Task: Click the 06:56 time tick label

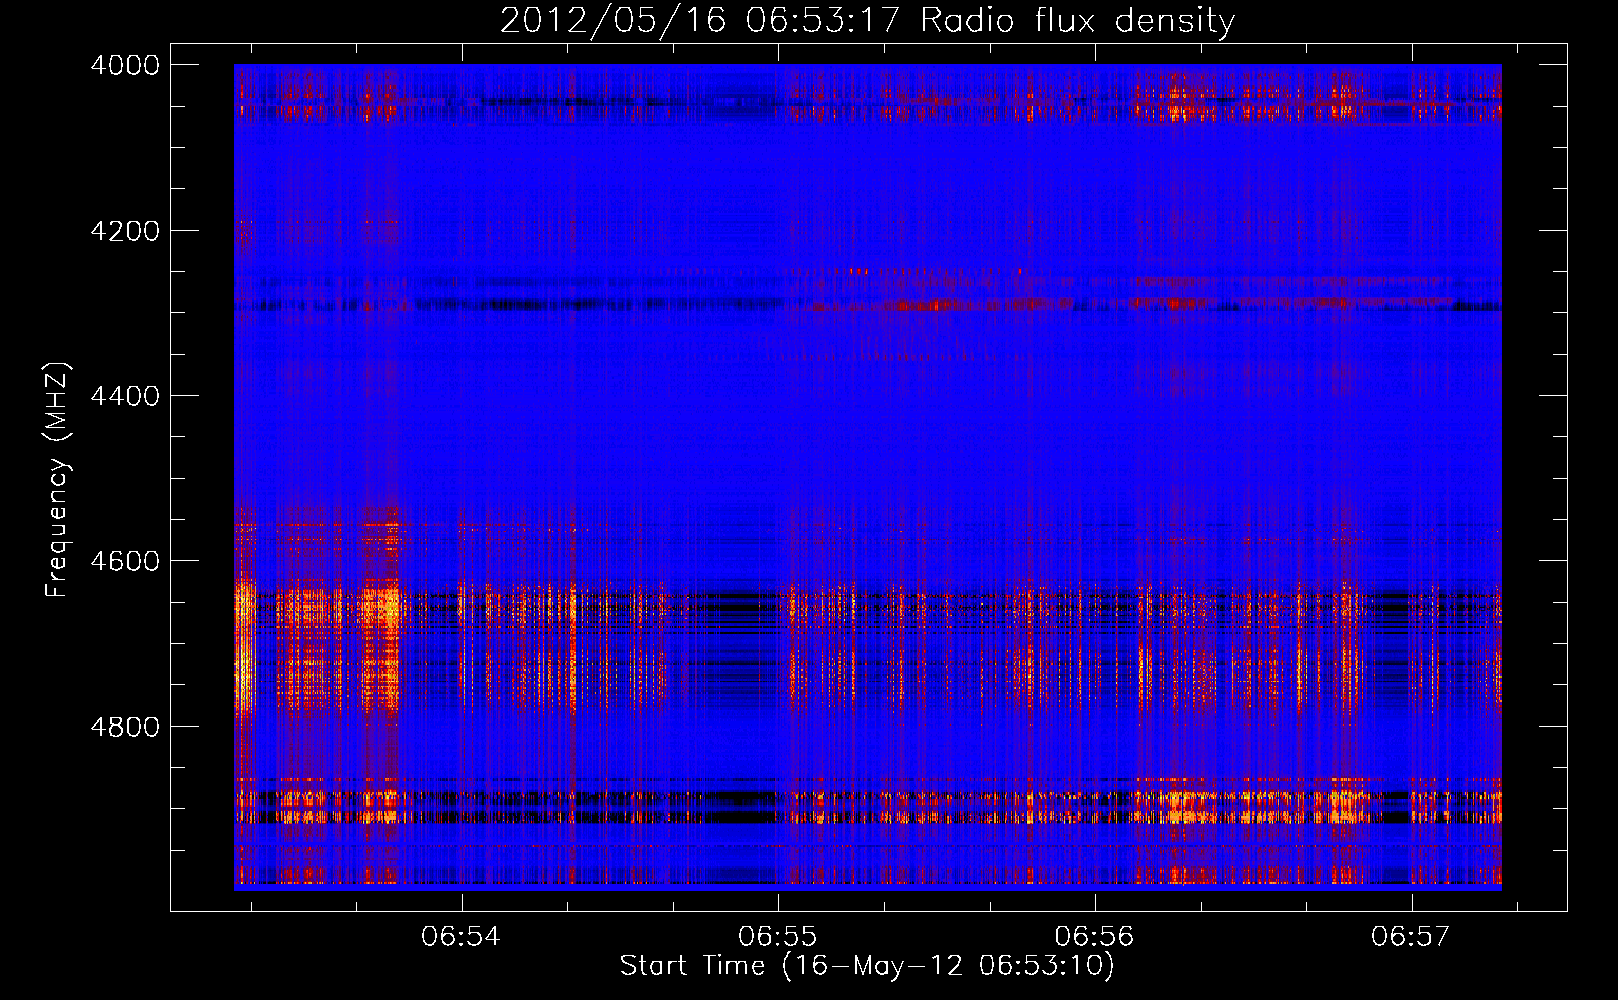Action: click(1095, 937)
